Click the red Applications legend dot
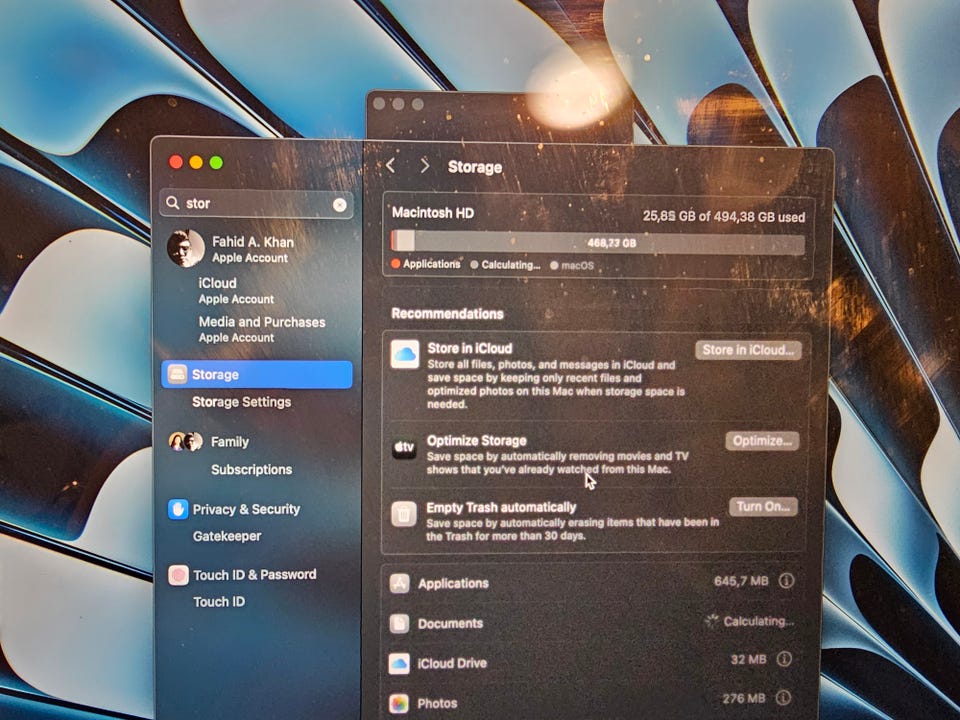 (x=396, y=264)
